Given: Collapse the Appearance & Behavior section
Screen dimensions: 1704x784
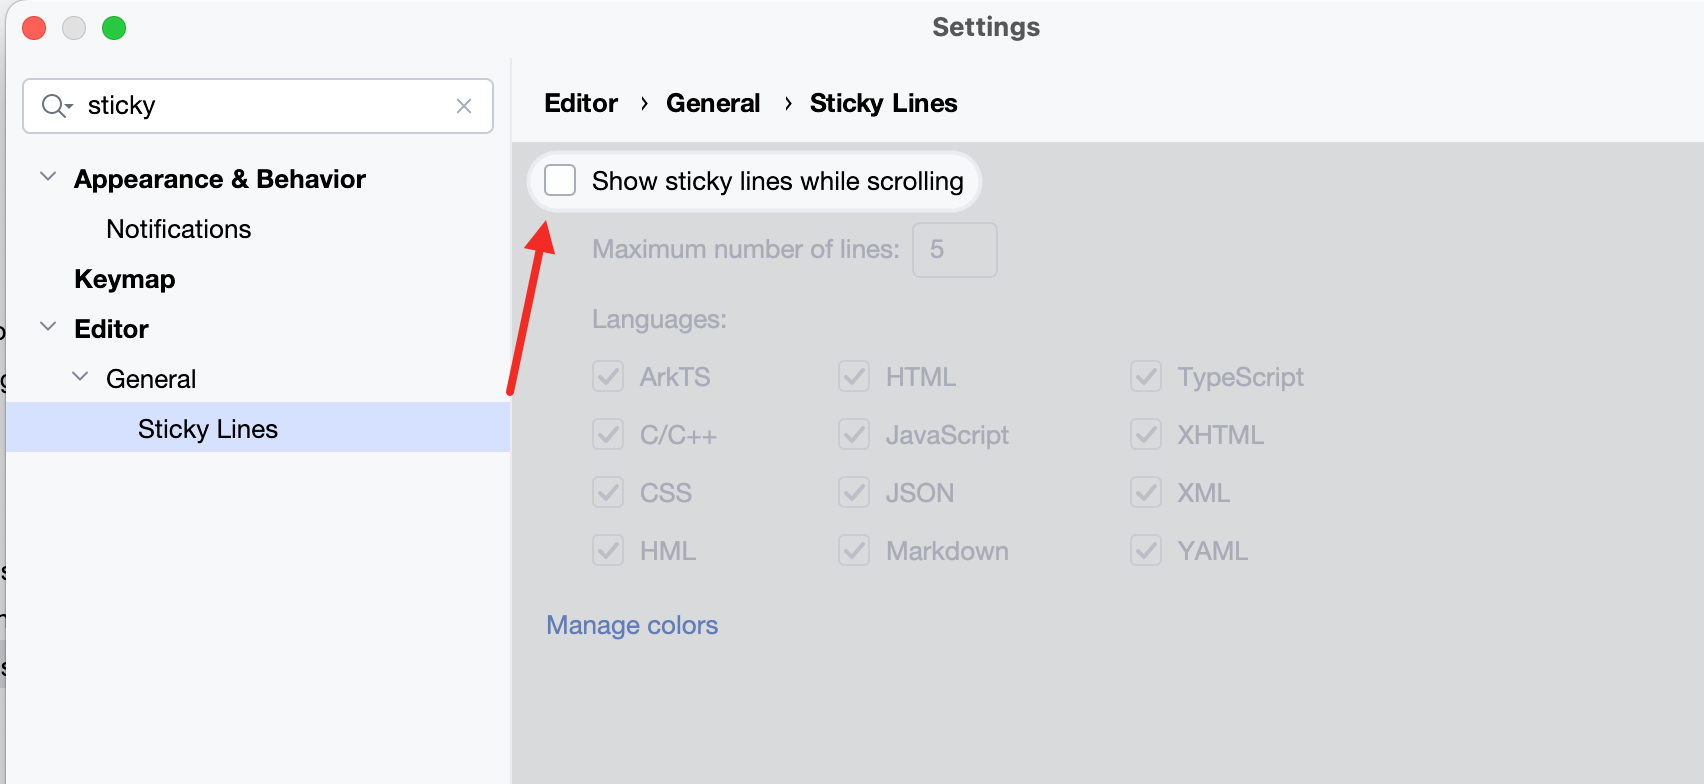Looking at the screenshot, I should click(x=47, y=178).
